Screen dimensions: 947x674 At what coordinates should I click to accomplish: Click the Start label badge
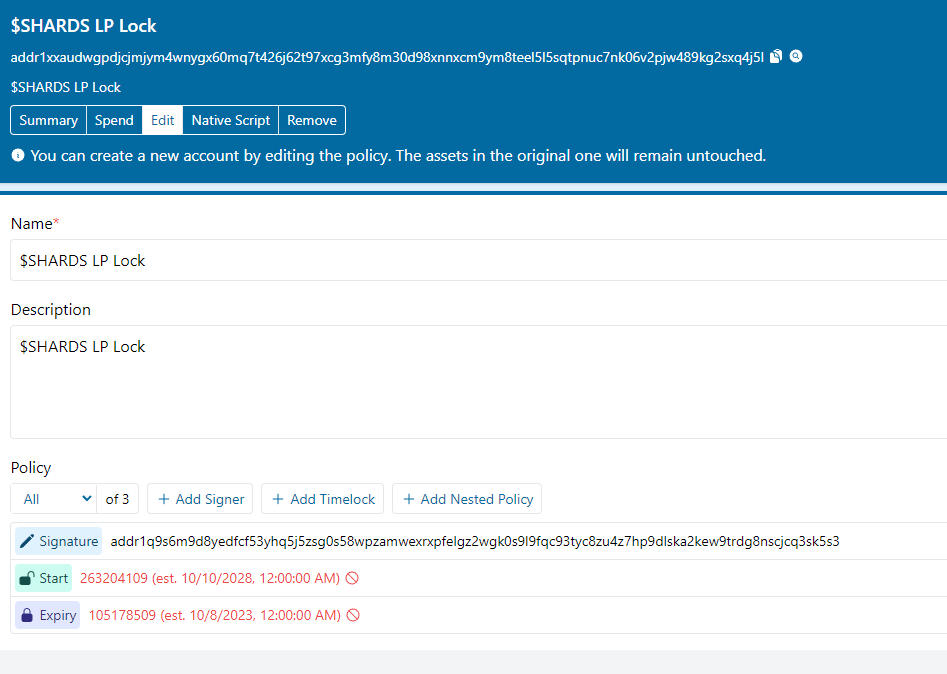pos(43,579)
